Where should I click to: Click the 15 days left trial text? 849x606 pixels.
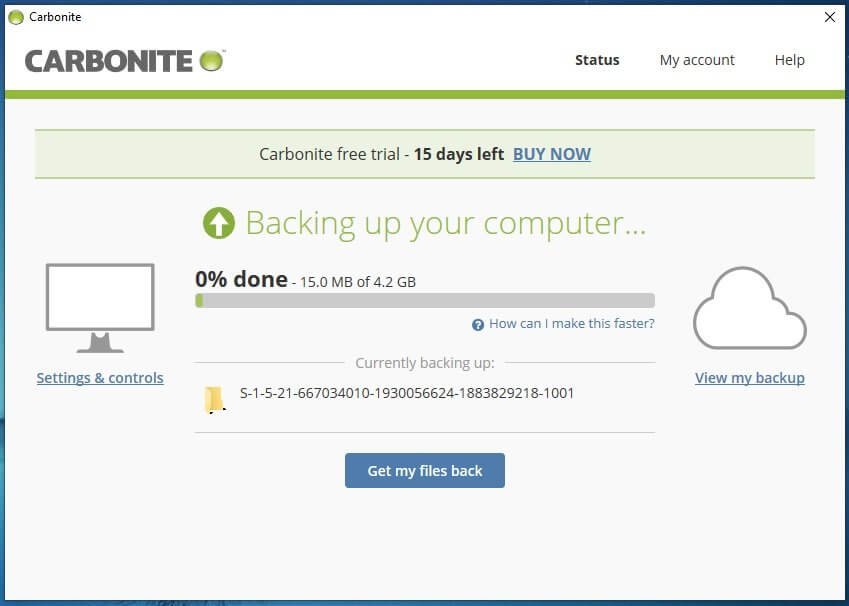pyautogui.click(x=459, y=154)
